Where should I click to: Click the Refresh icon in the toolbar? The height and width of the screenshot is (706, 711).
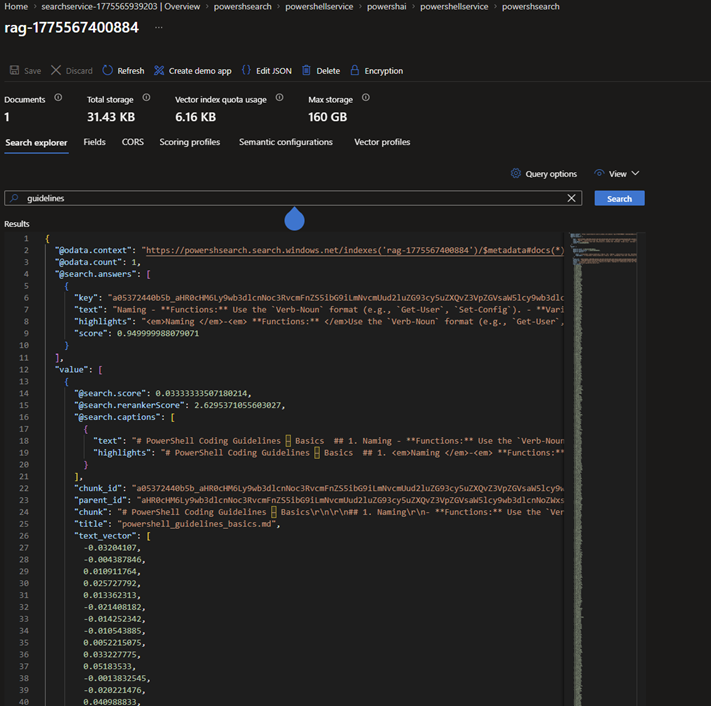click(108, 71)
